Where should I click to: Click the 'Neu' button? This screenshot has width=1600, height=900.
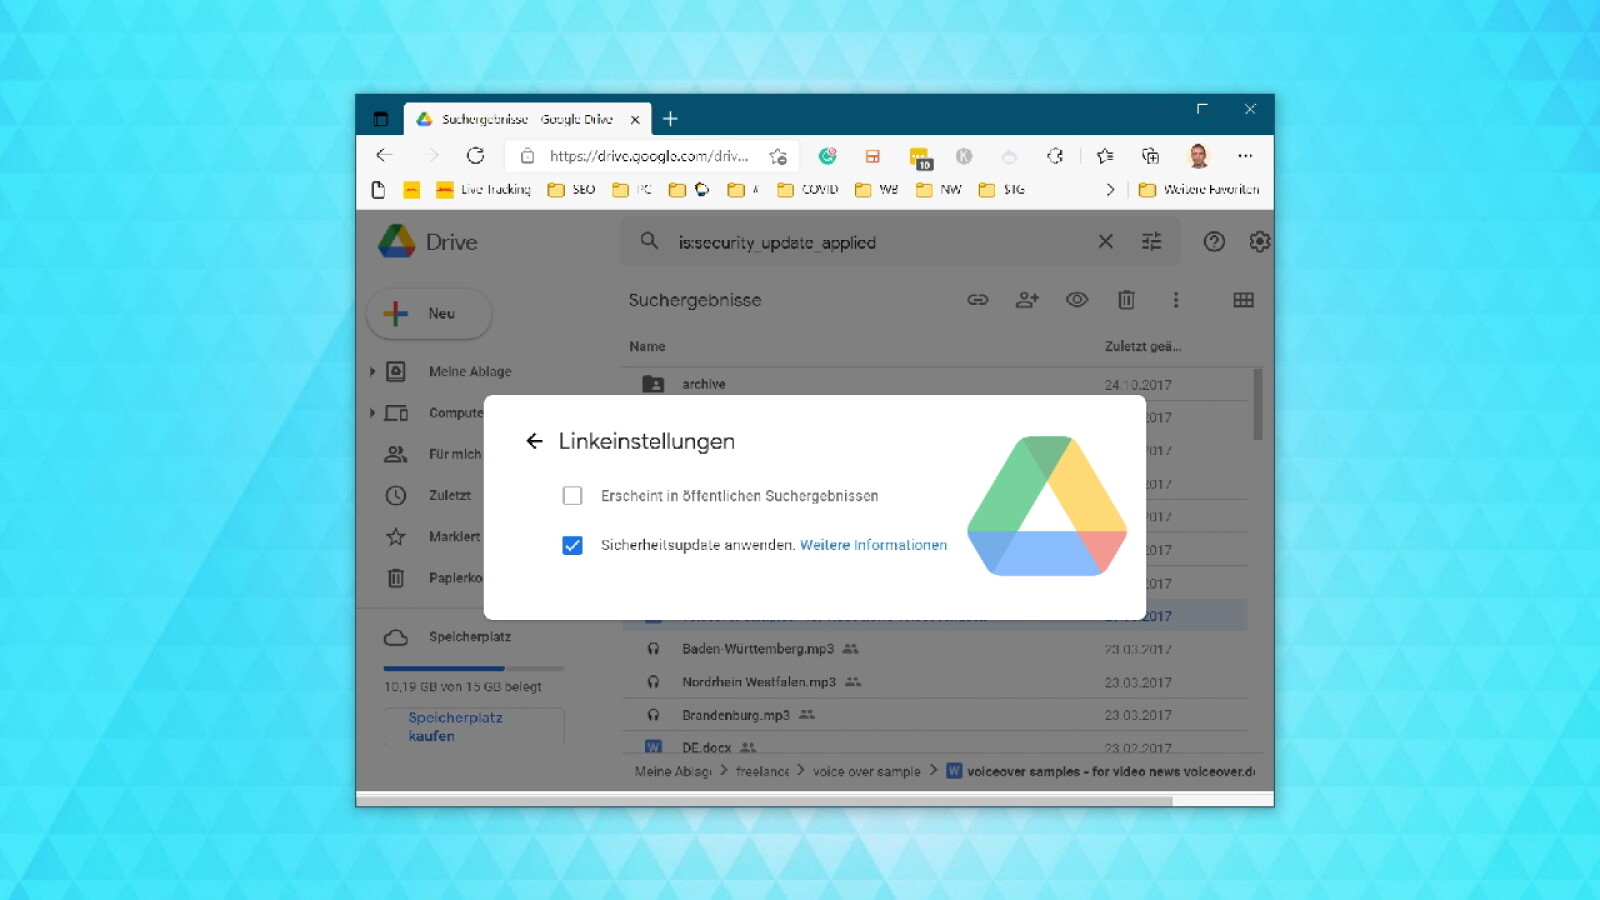point(429,313)
